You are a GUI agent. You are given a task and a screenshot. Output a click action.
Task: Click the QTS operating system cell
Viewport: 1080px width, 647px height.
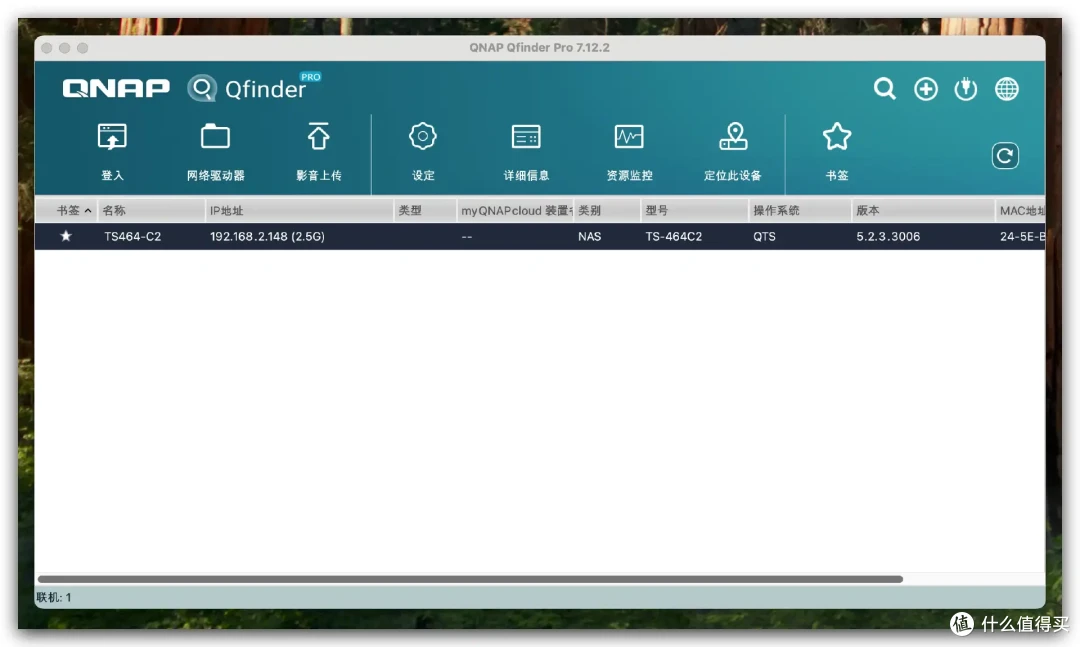(764, 236)
